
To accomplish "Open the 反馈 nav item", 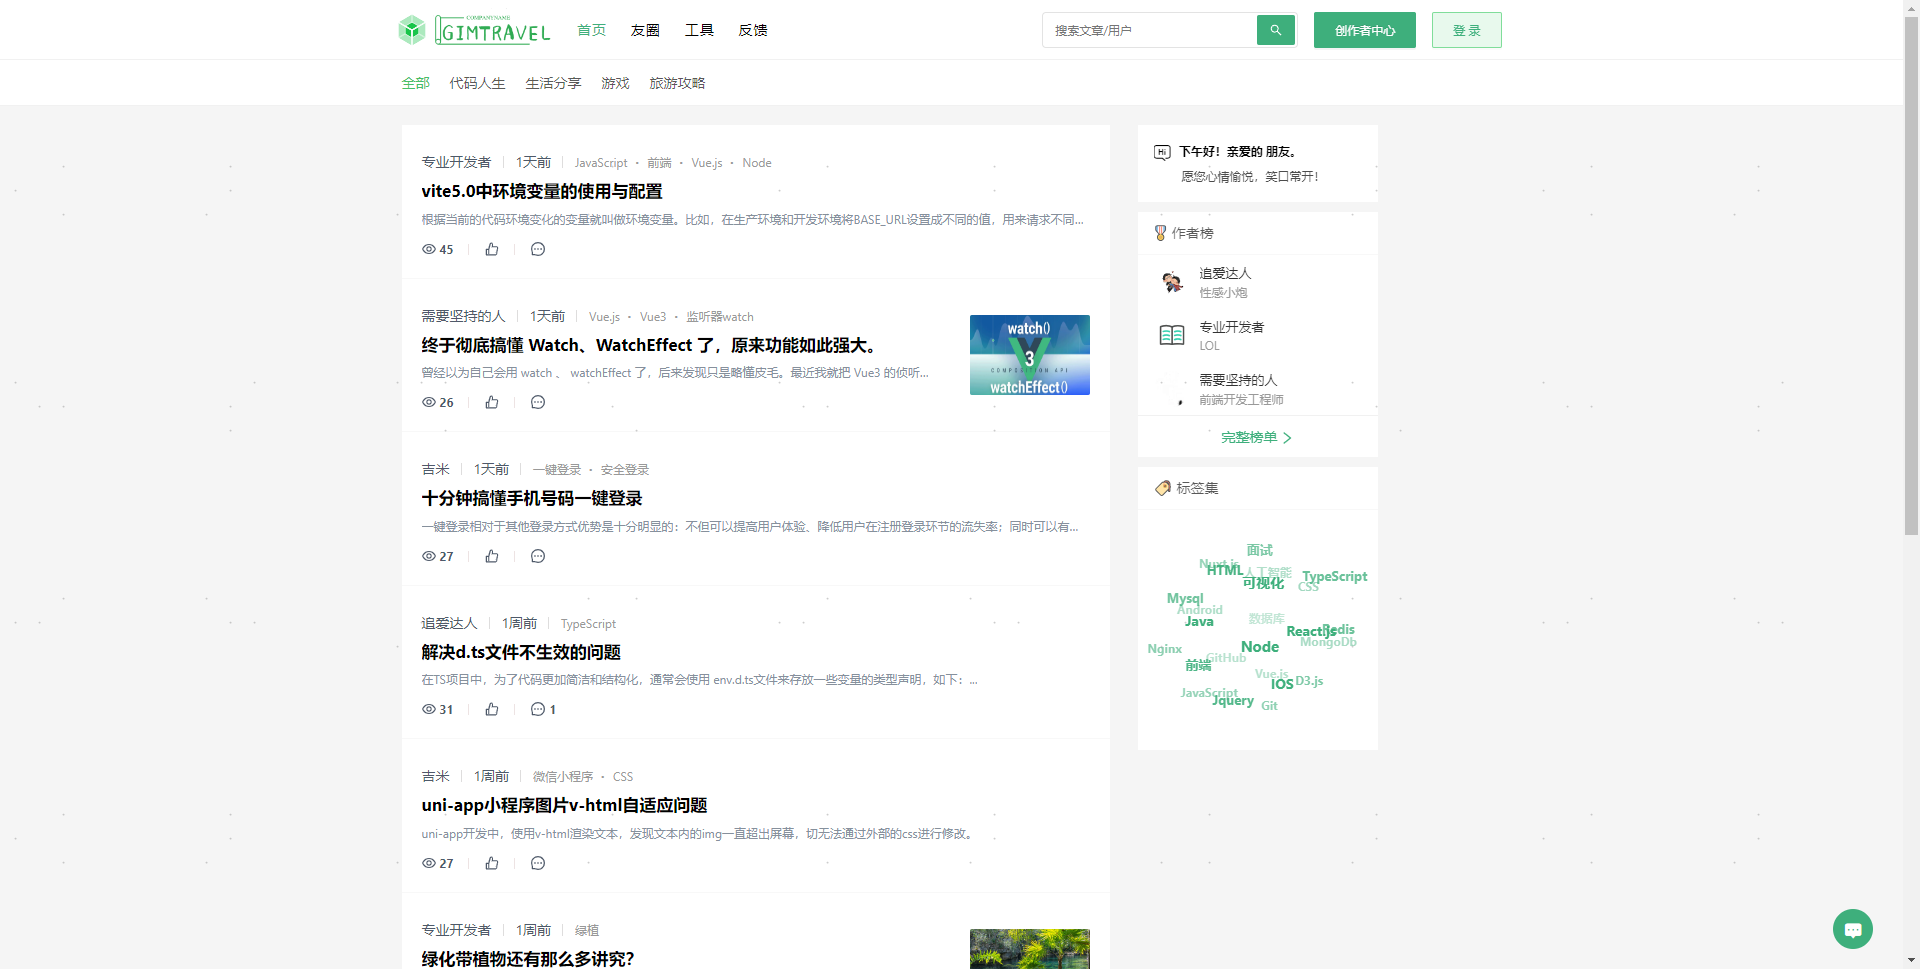I will tap(753, 30).
